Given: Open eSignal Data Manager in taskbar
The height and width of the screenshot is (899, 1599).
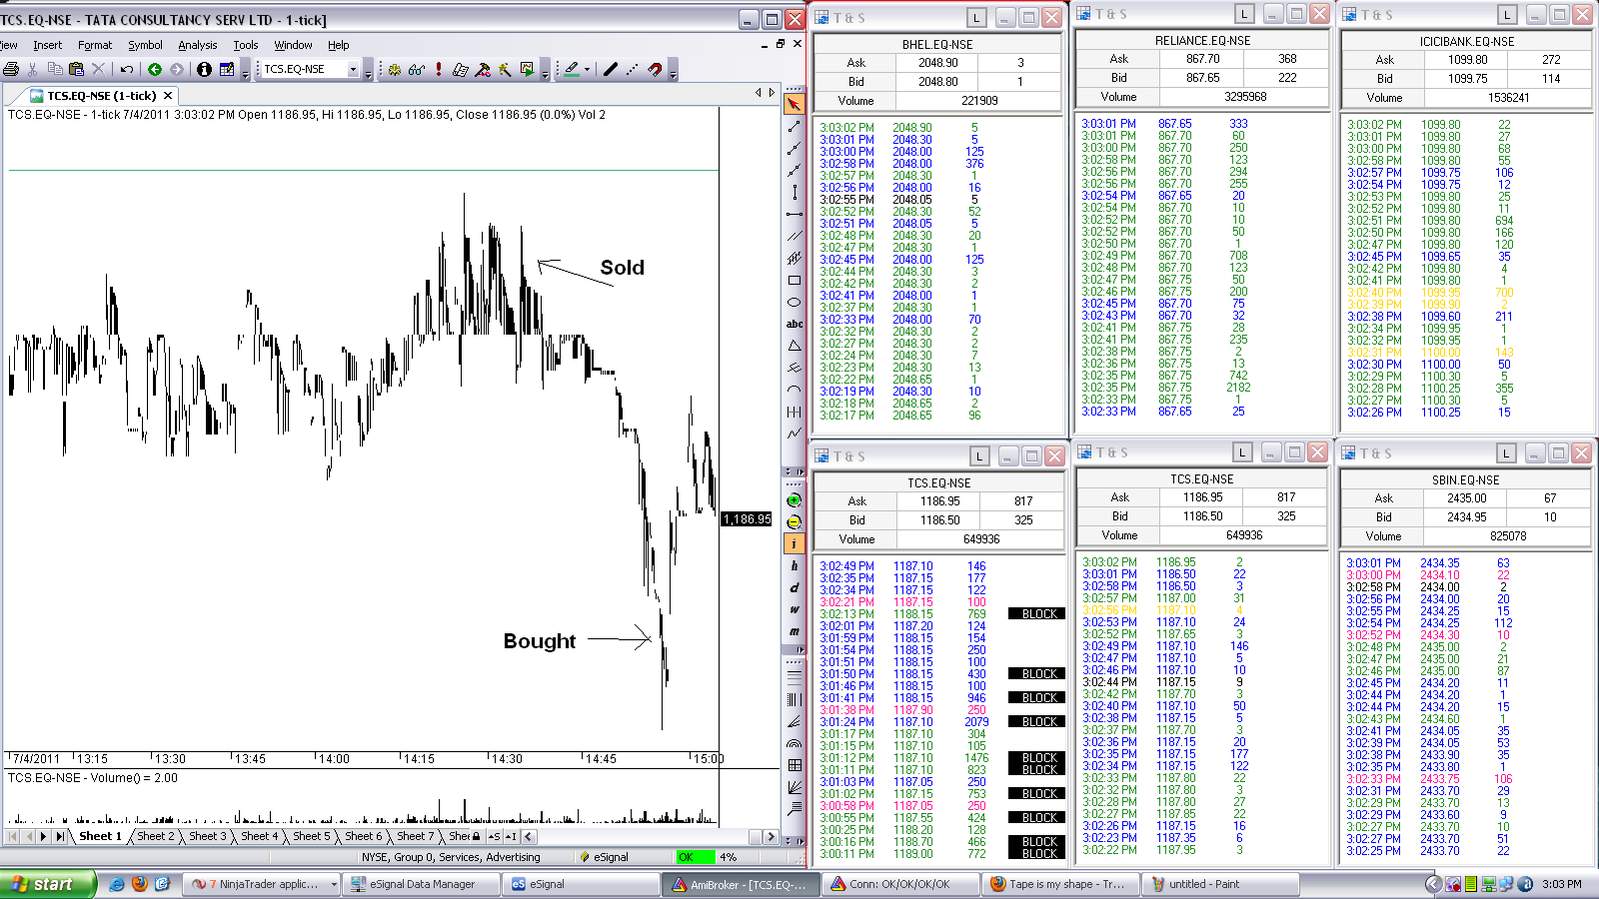Looking at the screenshot, I should [x=420, y=884].
